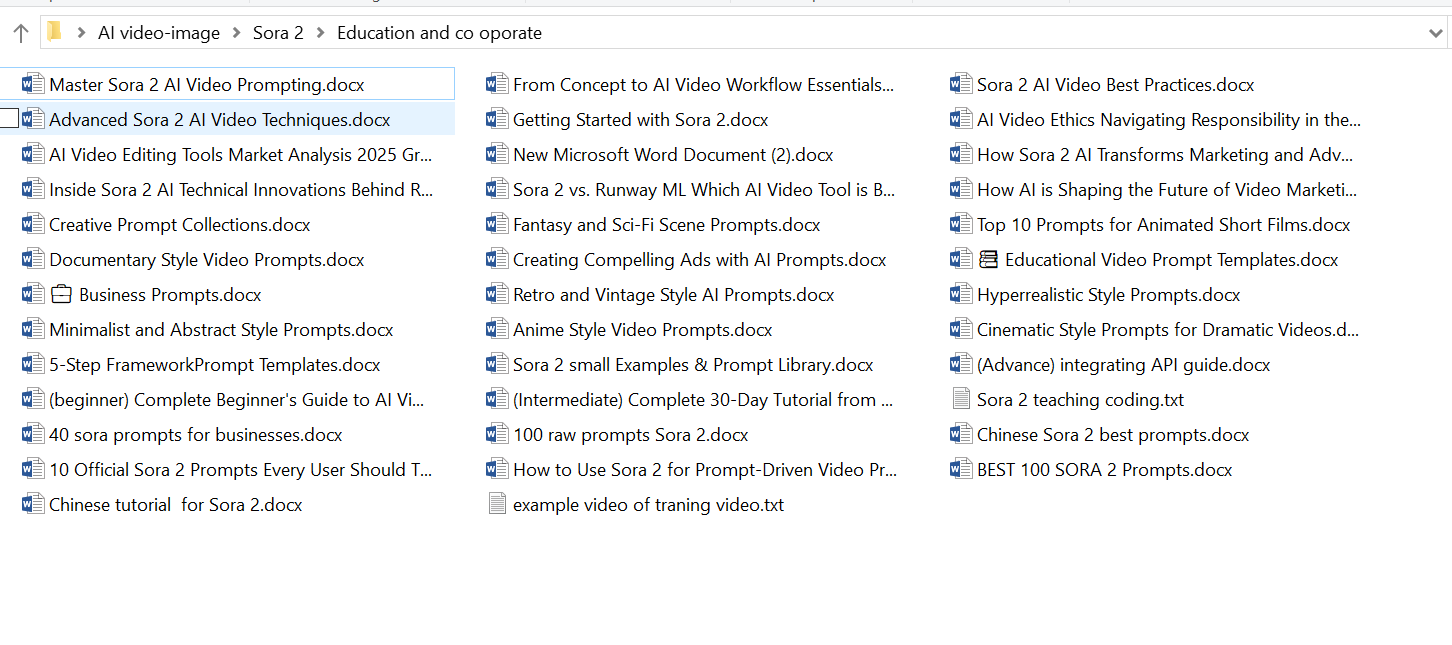Screen dimensions: 1452x645
Task: Click the Up arrow navigation button
Action: [20, 33]
